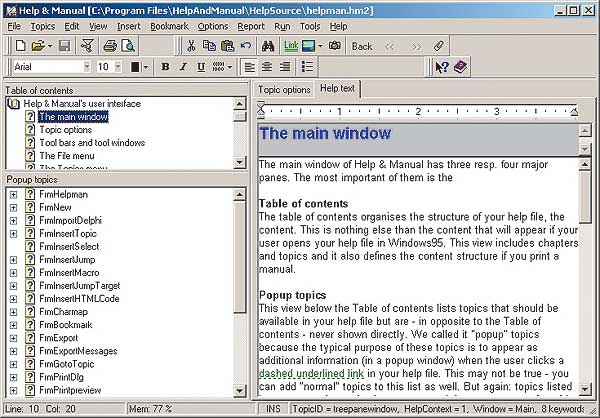Expand the FrmImportDelphi node
The height and width of the screenshot is (418, 600).
[x=13, y=221]
